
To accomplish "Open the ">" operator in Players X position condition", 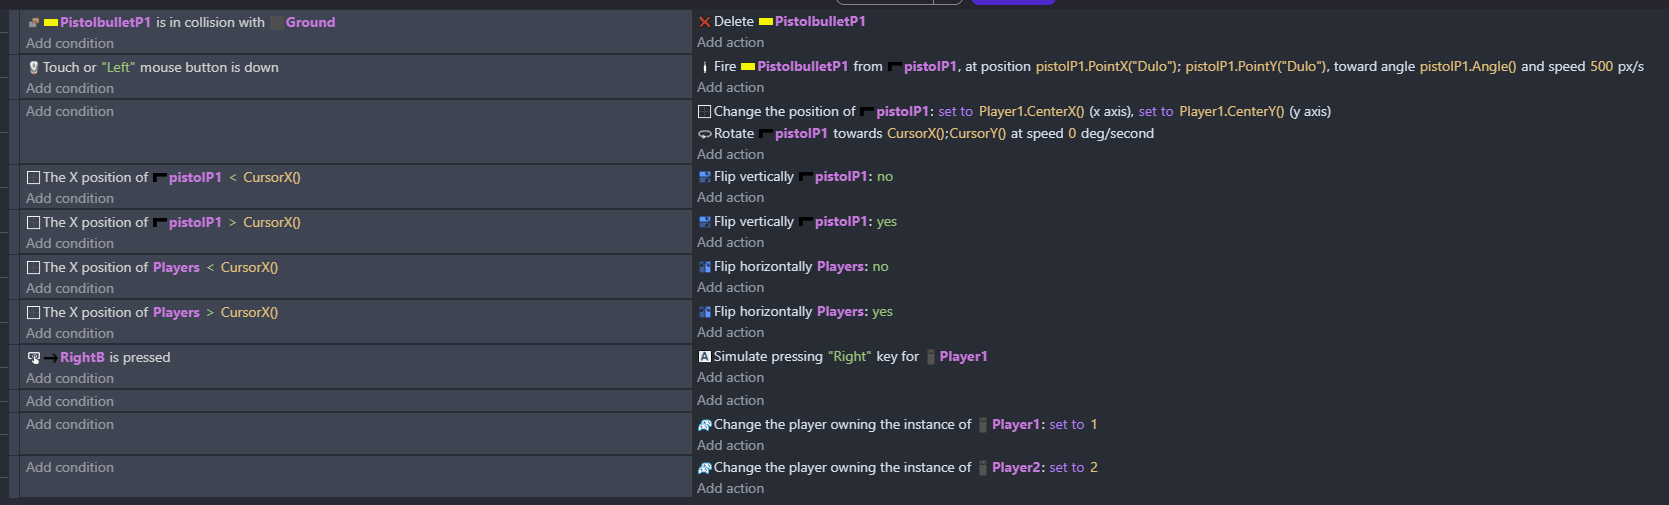I will (x=210, y=313).
